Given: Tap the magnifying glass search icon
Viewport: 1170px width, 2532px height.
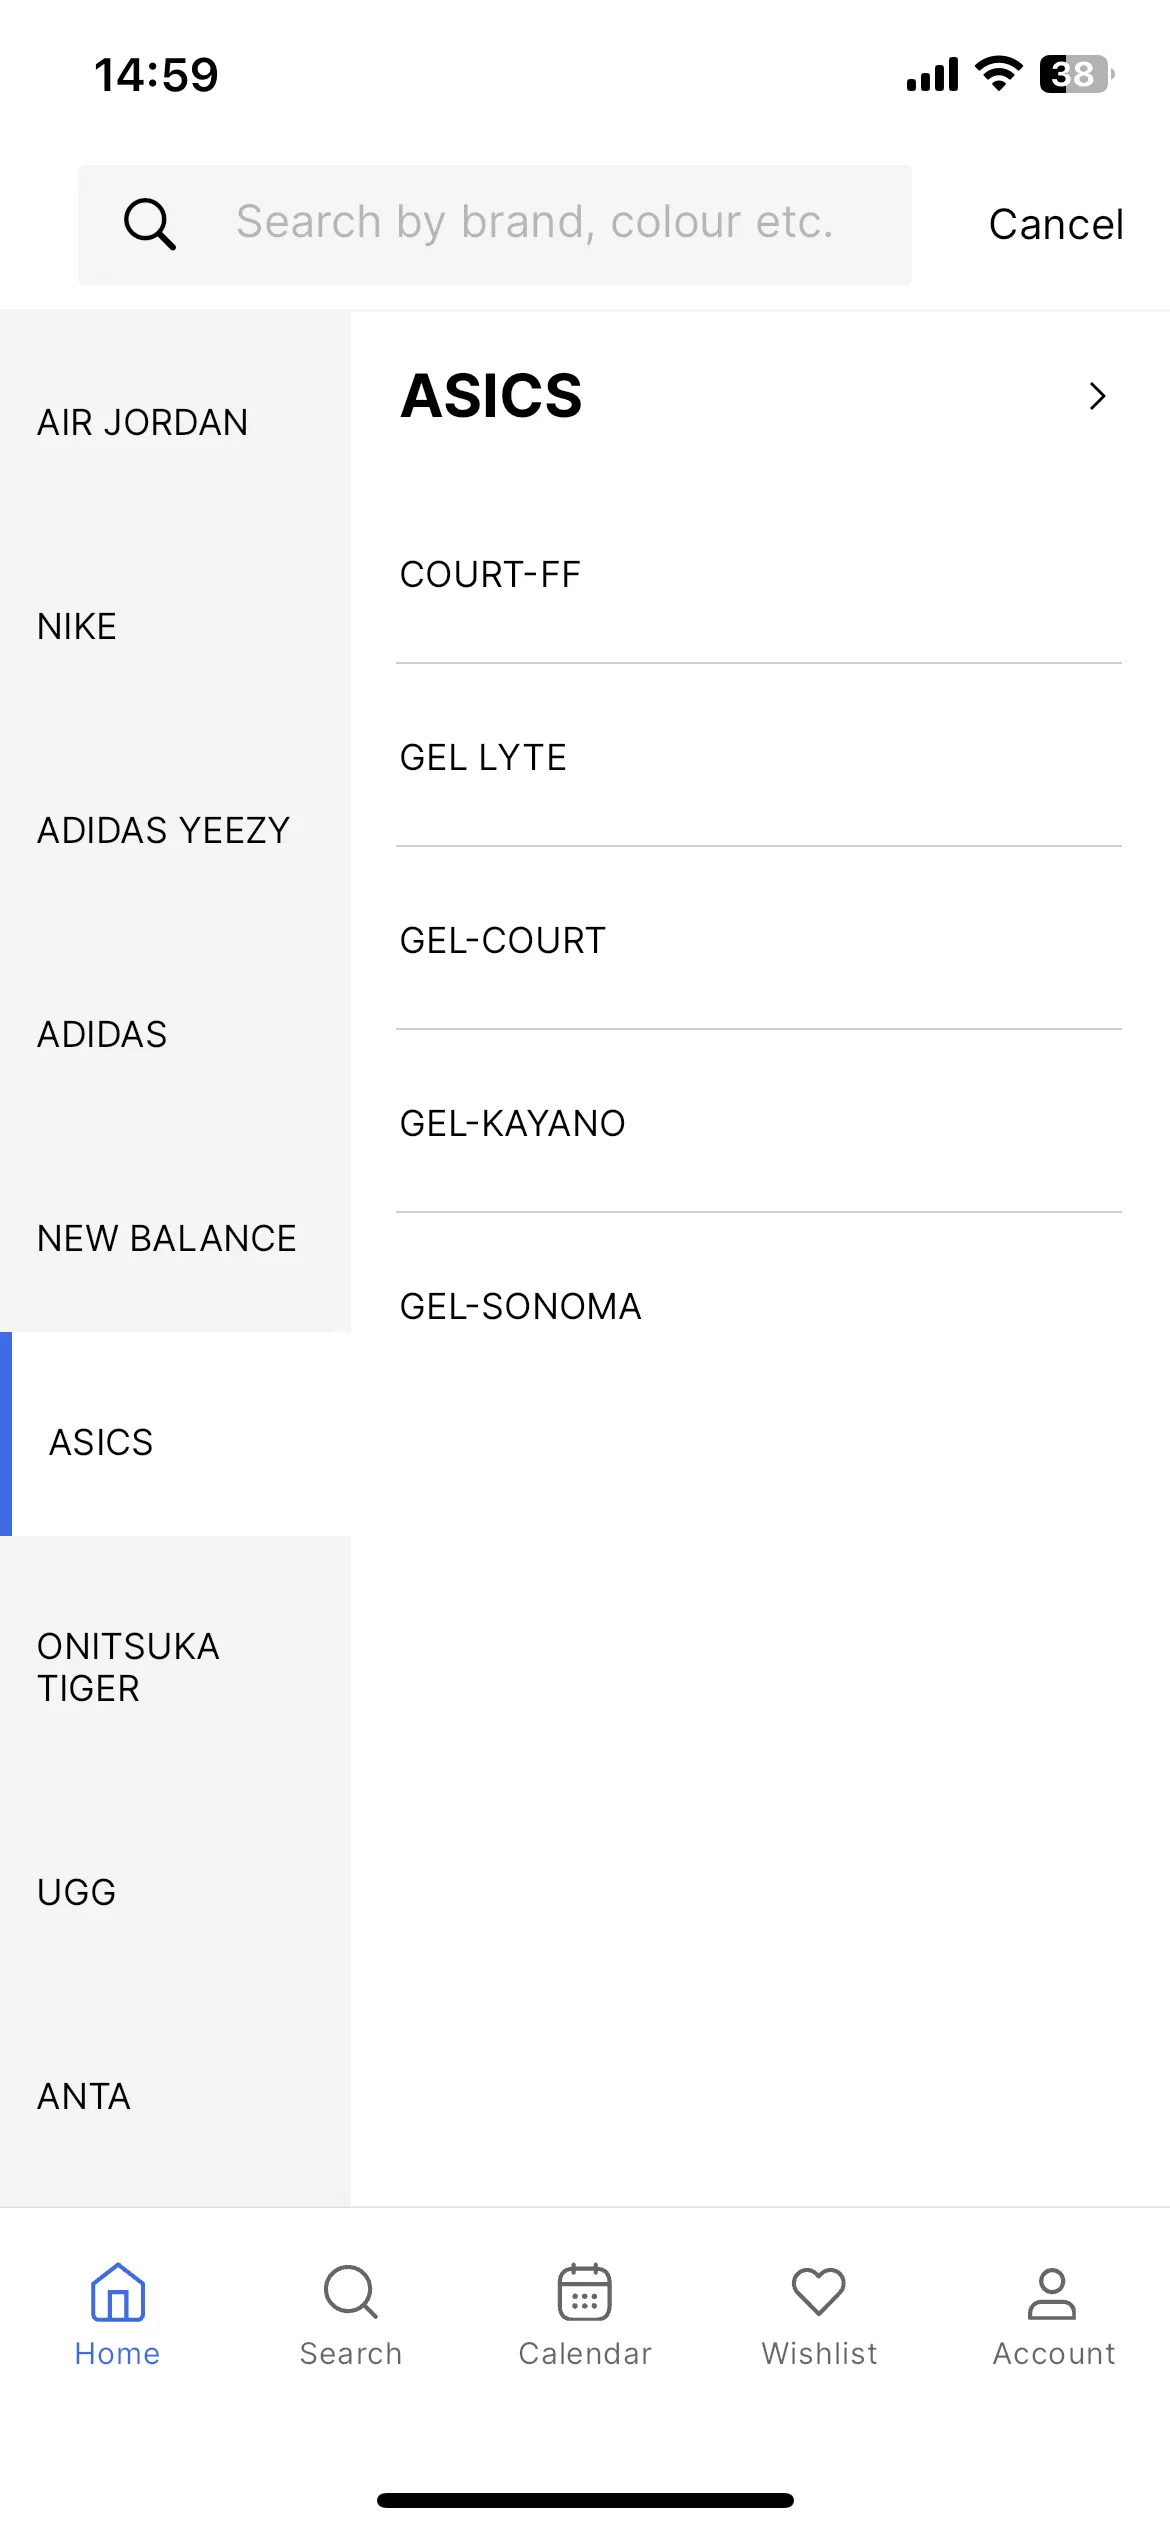Looking at the screenshot, I should (150, 224).
